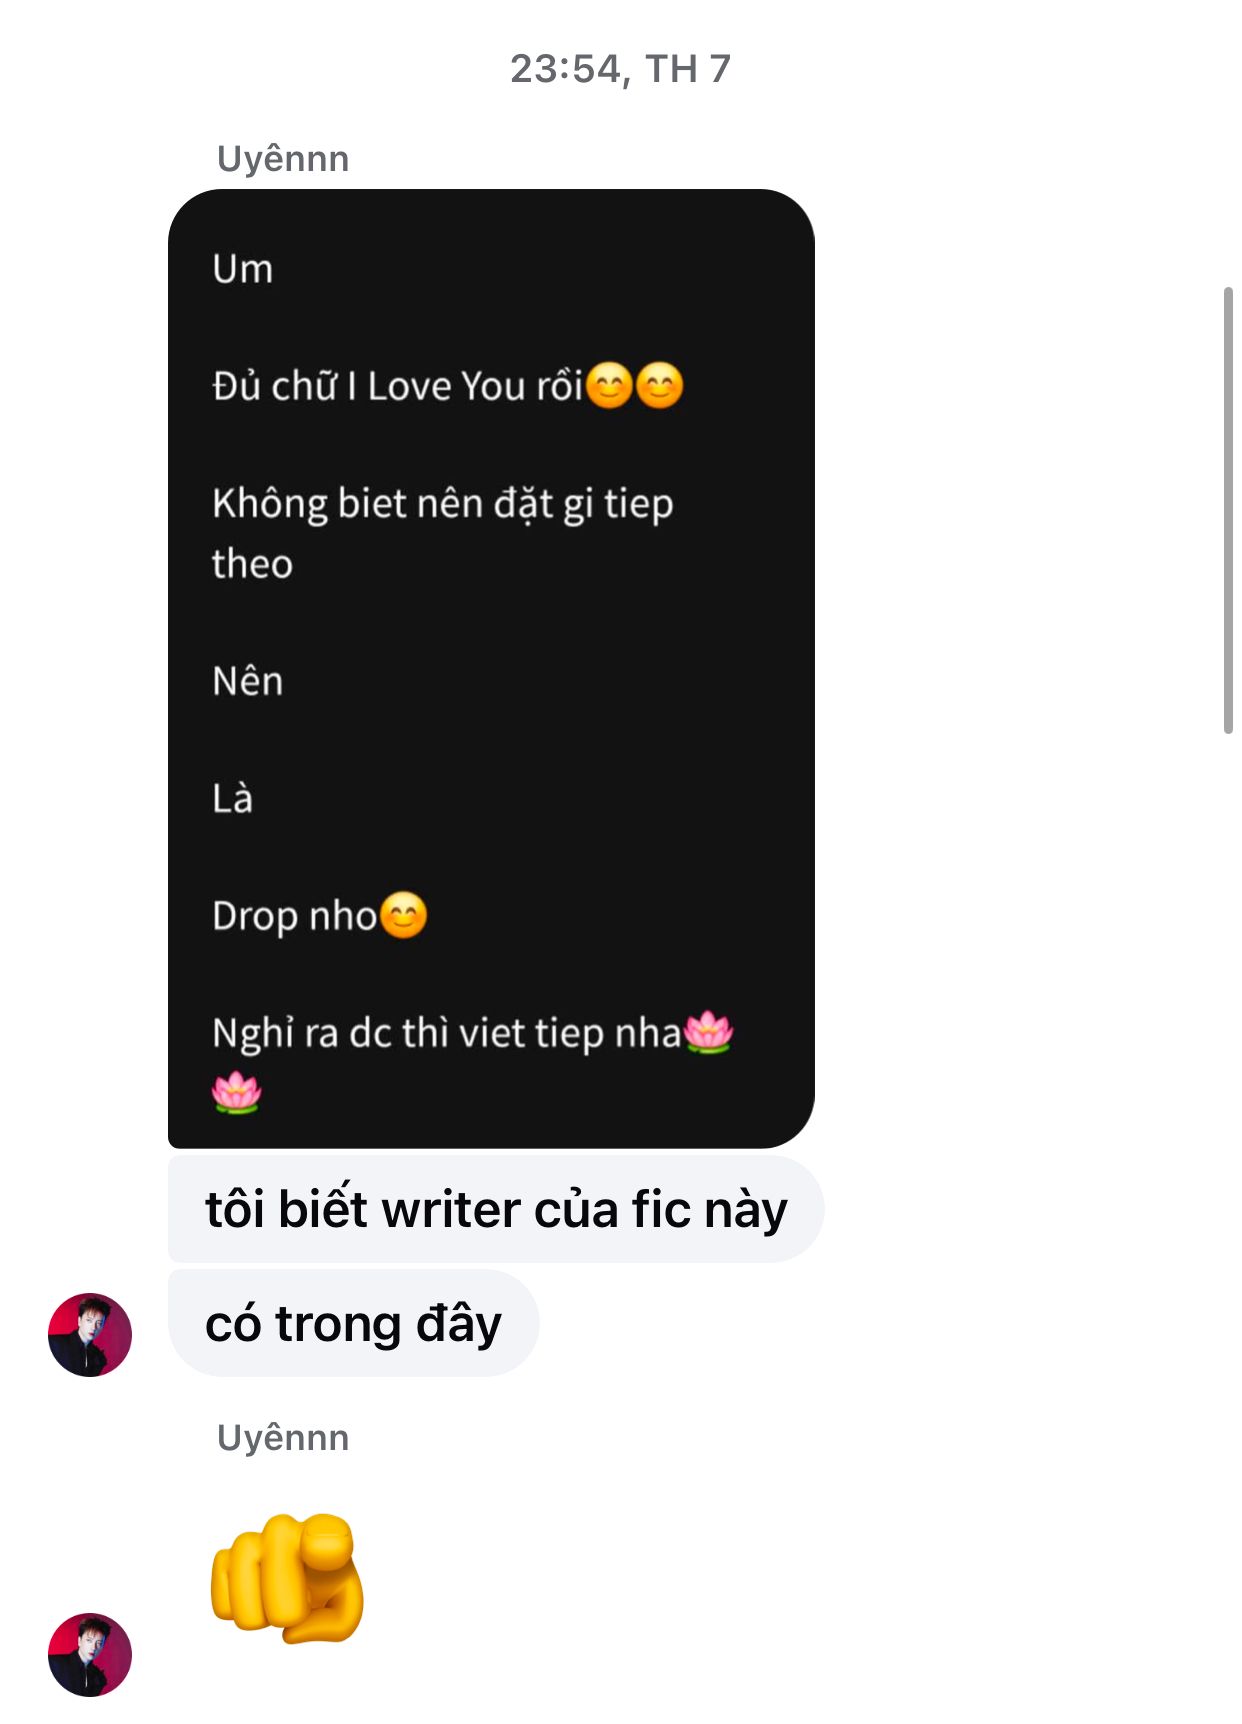Click the two smiling emojis after "I Love You rồi"
The image size is (1242, 1724).
pyautogui.click(x=635, y=386)
